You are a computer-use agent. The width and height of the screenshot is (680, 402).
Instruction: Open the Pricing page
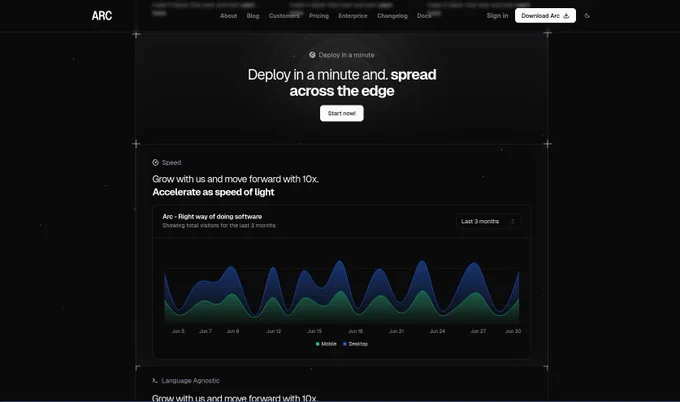pos(319,16)
